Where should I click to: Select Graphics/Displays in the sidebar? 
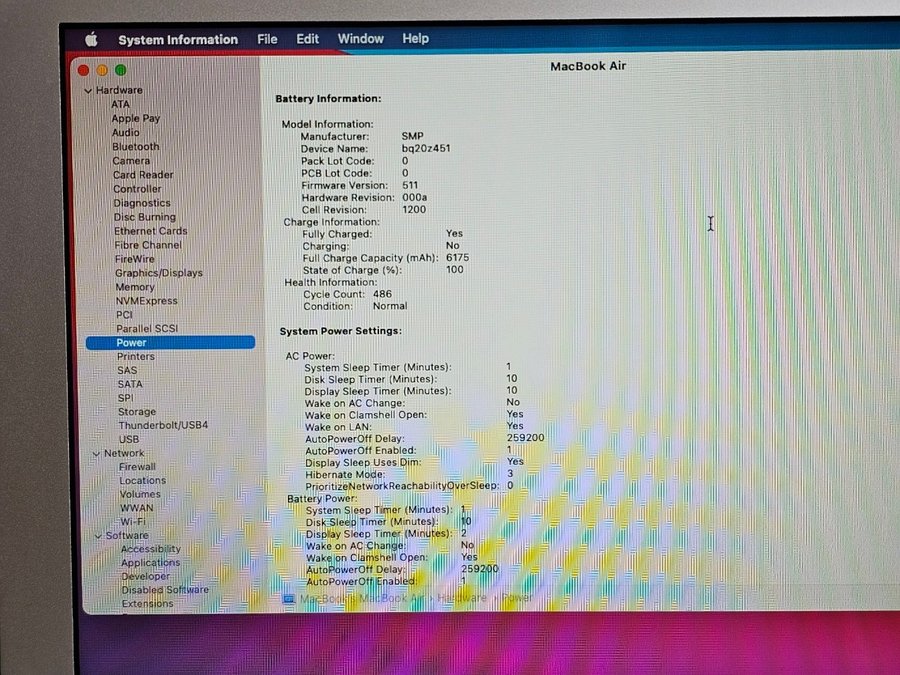tap(159, 273)
